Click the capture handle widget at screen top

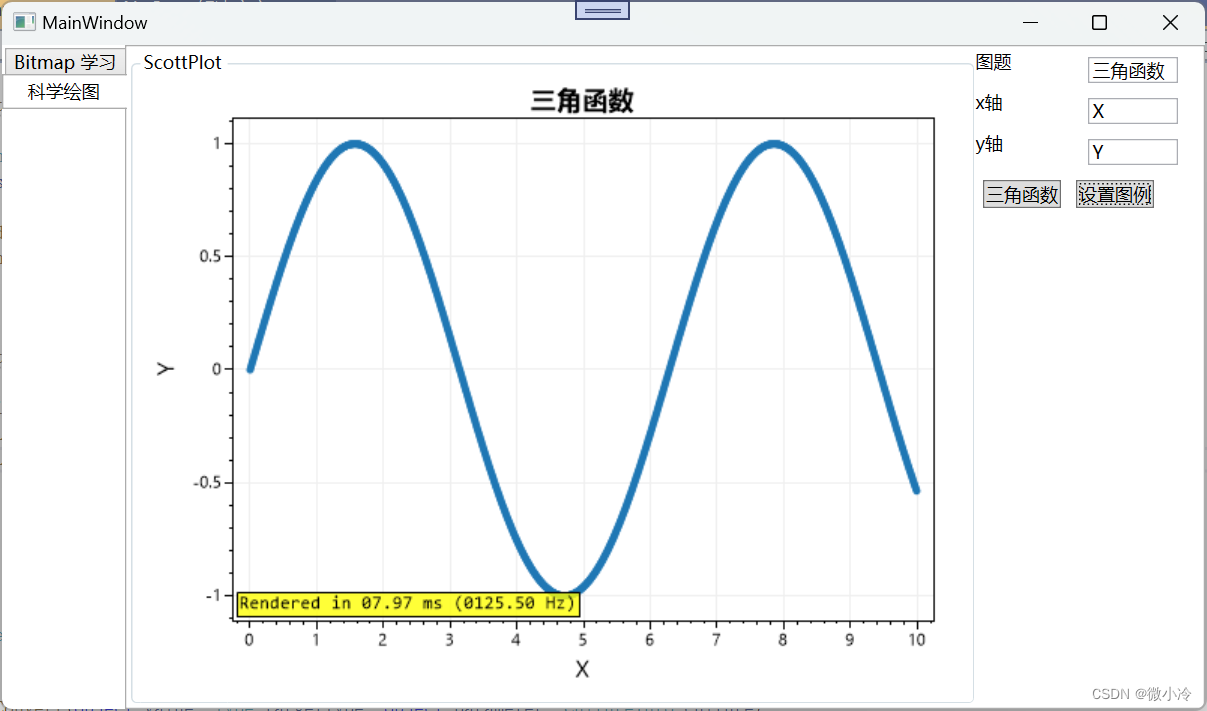602,10
